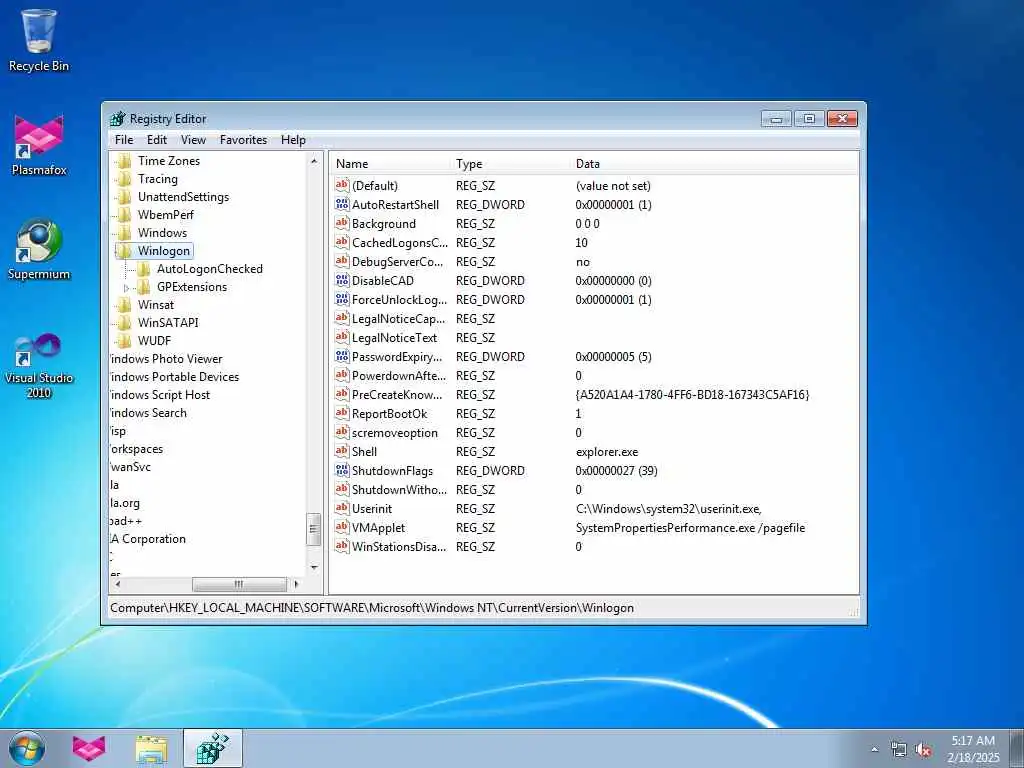The height and width of the screenshot is (768, 1024).
Task: Open the Help menu
Action: (293, 140)
